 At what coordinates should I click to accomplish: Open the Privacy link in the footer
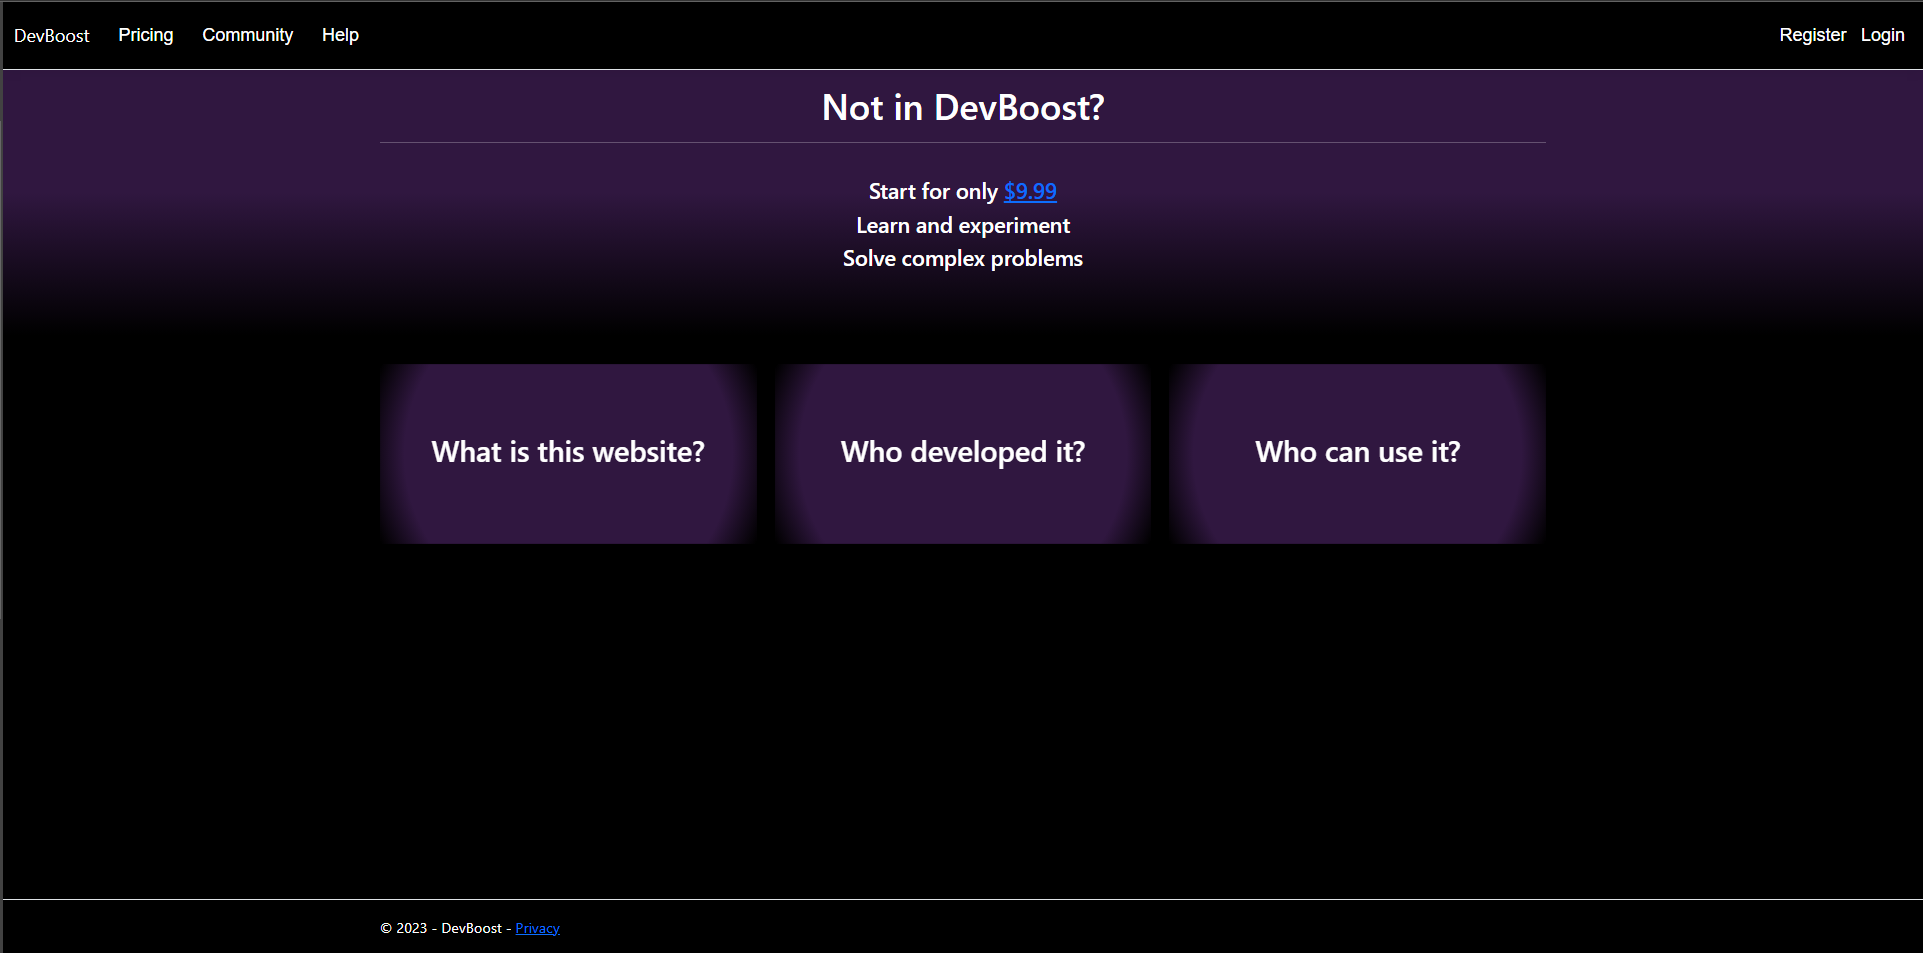[537, 927]
